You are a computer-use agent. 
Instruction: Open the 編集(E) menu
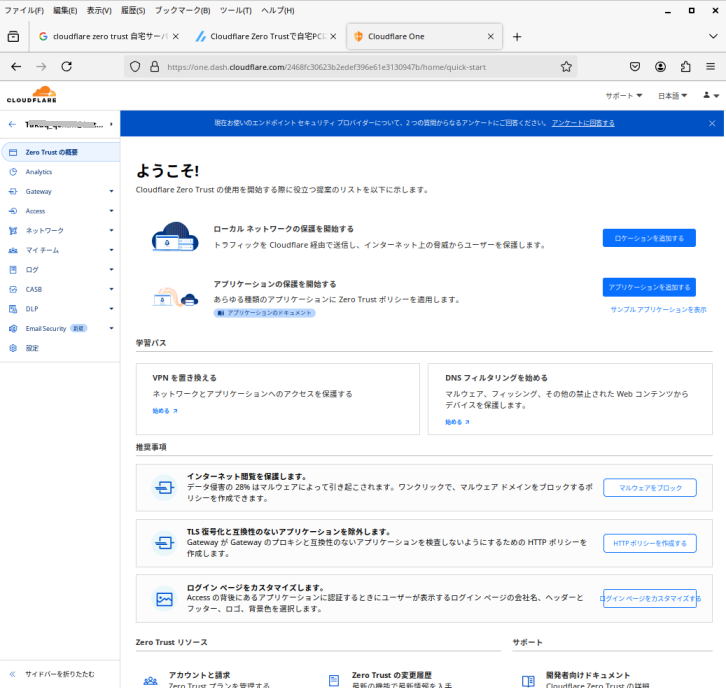coord(65,10)
